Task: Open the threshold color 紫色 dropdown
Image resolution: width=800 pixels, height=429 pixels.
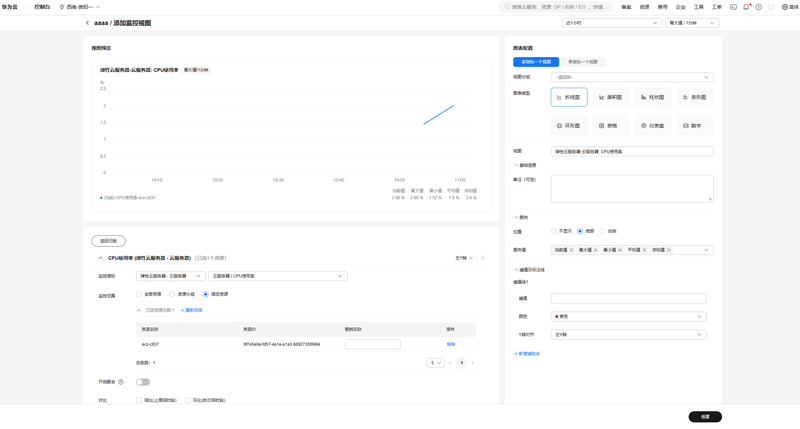Action: pyautogui.click(x=629, y=316)
